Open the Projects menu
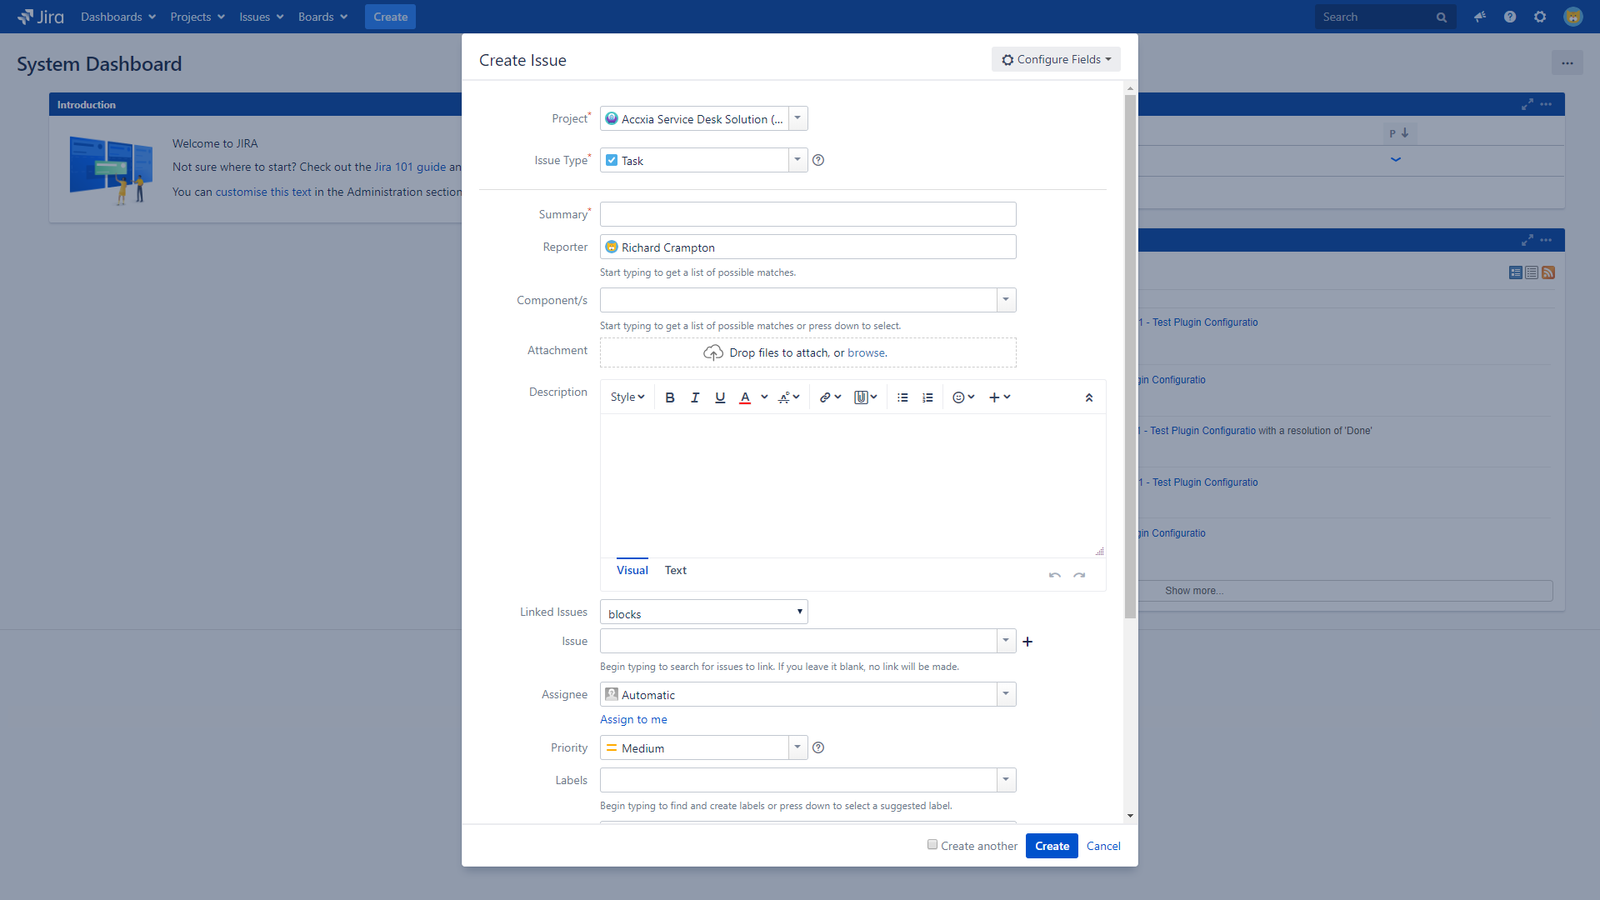This screenshot has height=900, width=1600. 197,17
